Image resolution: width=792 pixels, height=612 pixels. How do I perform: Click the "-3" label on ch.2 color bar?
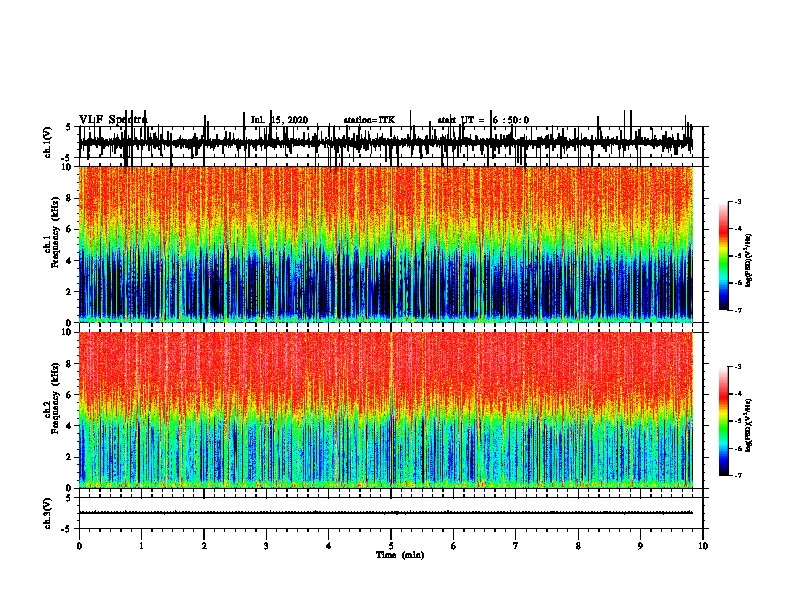click(x=737, y=367)
